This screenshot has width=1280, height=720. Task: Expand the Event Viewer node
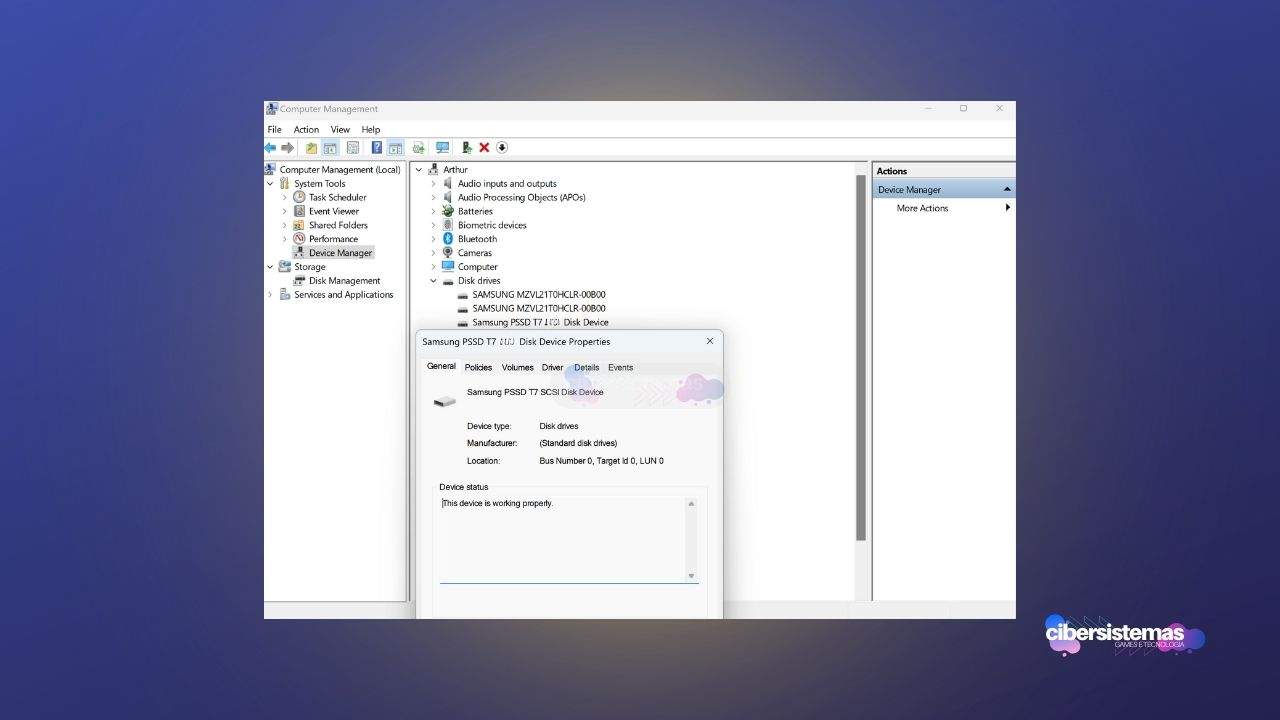pyautogui.click(x=284, y=211)
